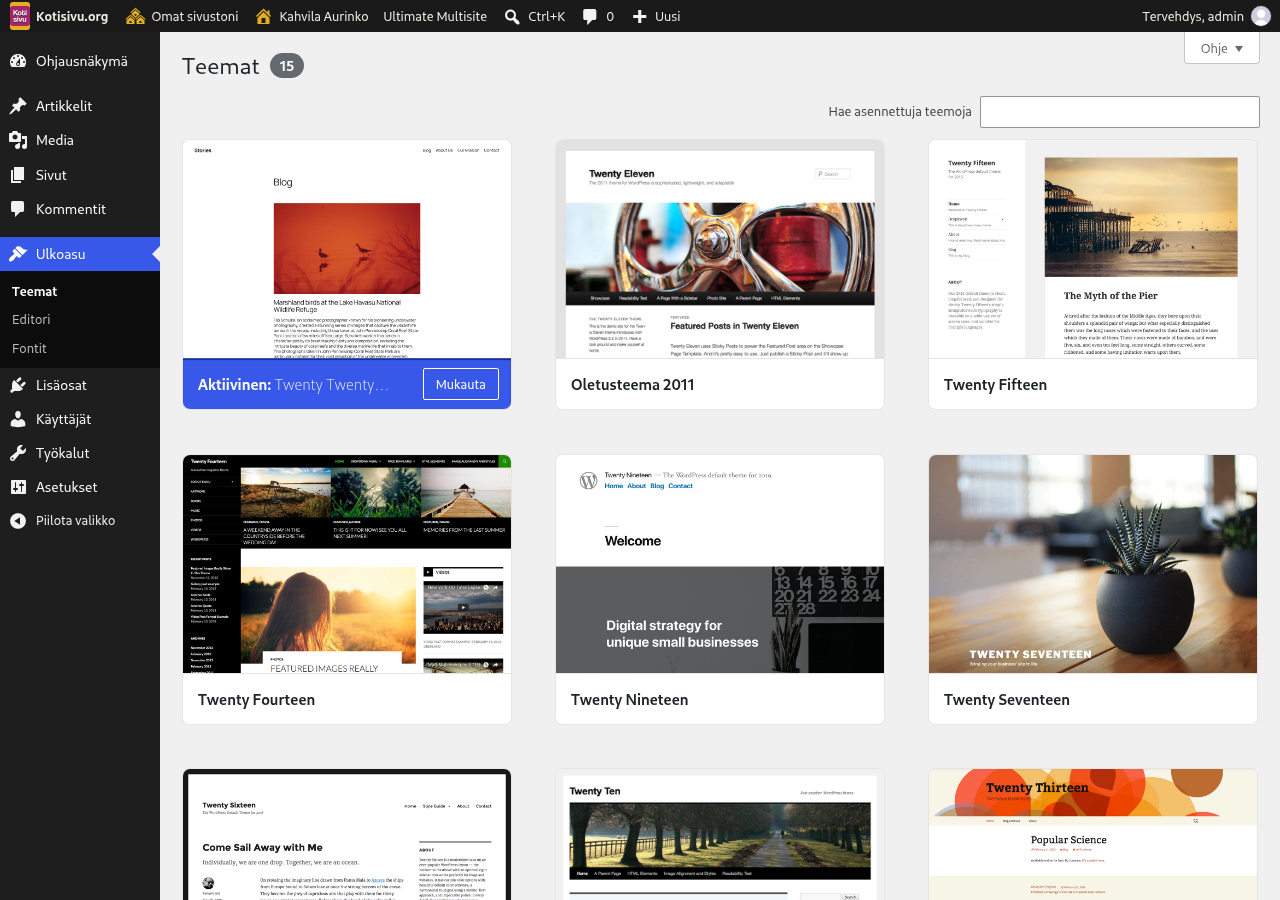Click the Artikkelit pin icon
The image size is (1280, 900).
pyautogui.click(x=18, y=106)
